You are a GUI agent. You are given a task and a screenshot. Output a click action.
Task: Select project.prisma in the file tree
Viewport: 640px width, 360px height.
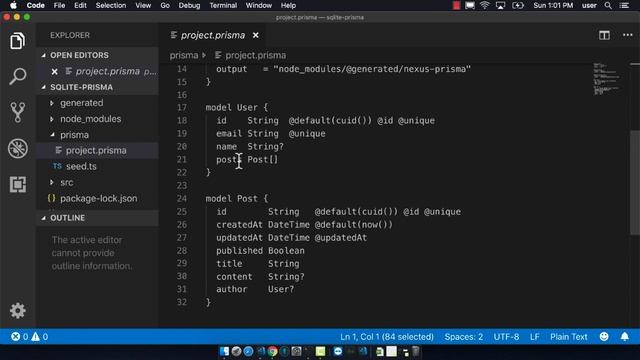(x=96, y=151)
